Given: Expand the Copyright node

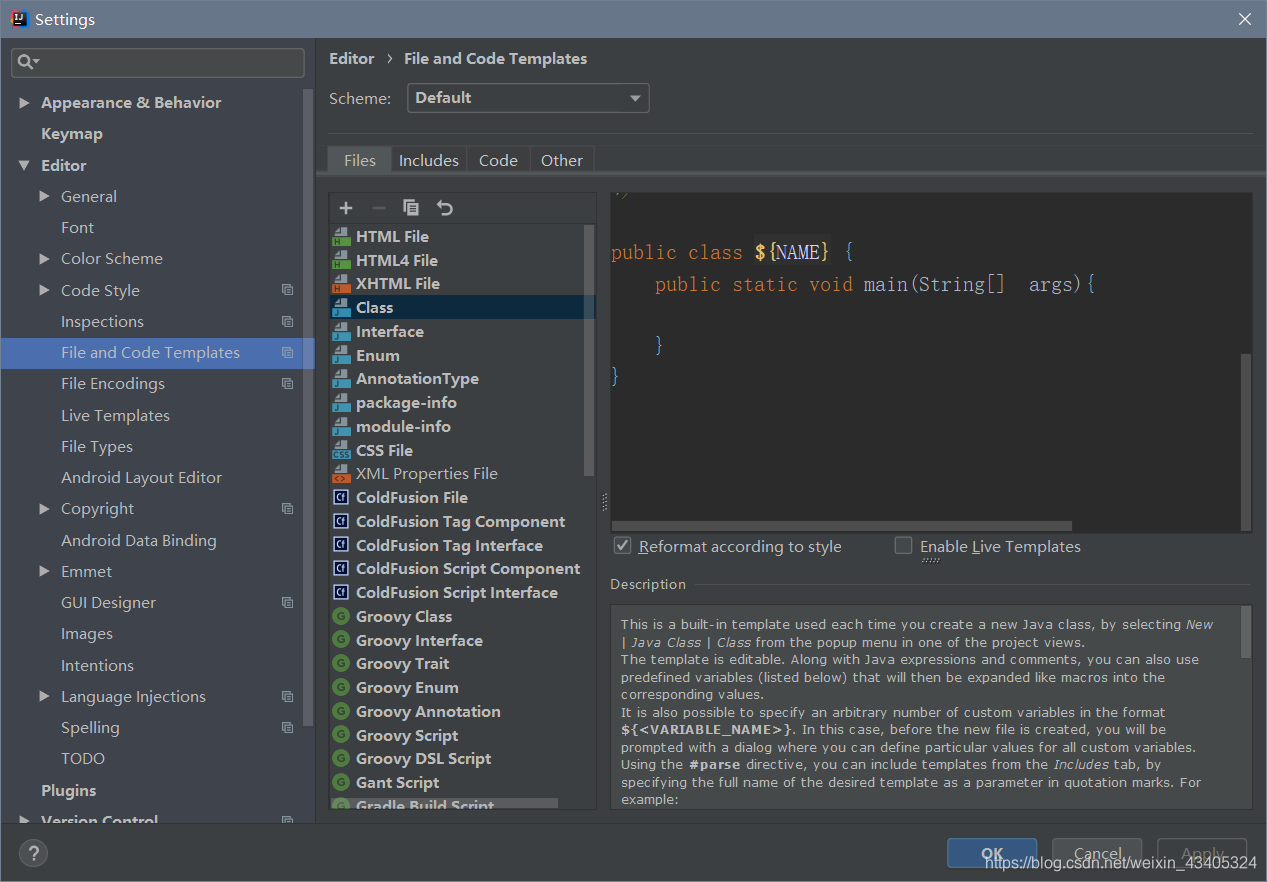Looking at the screenshot, I should pyautogui.click(x=44, y=509).
